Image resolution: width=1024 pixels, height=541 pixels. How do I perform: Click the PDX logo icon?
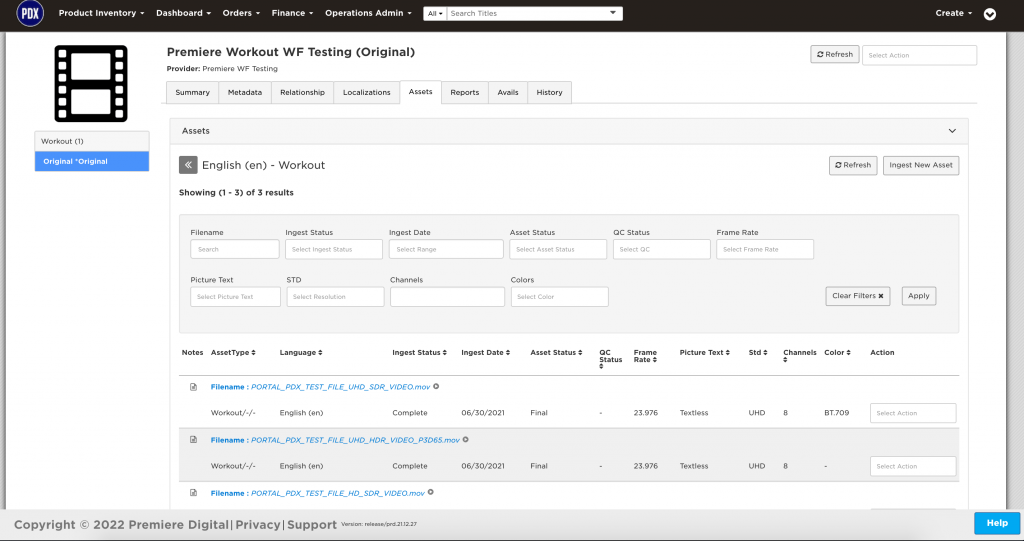coord(30,13)
